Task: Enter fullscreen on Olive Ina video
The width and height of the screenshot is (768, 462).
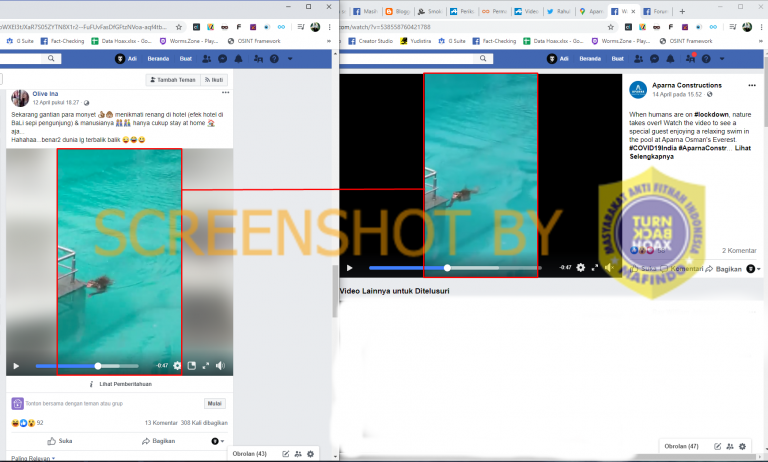Action: tap(206, 365)
